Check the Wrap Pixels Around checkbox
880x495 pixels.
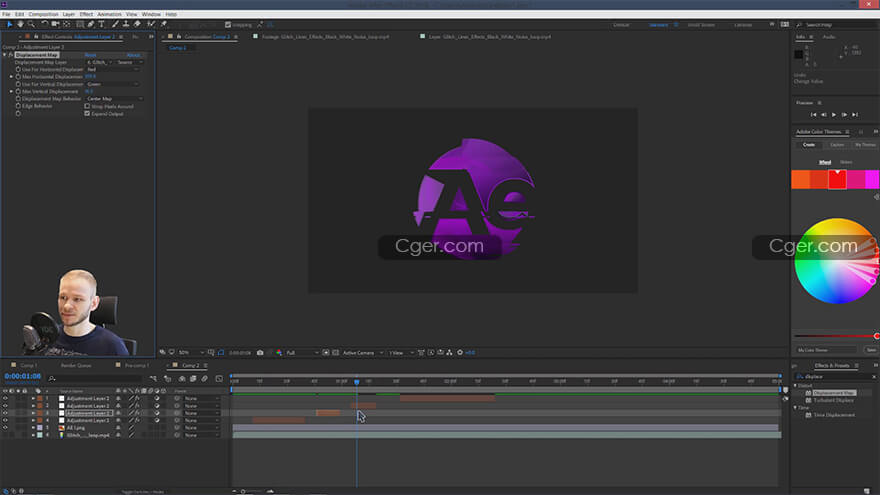pos(87,106)
